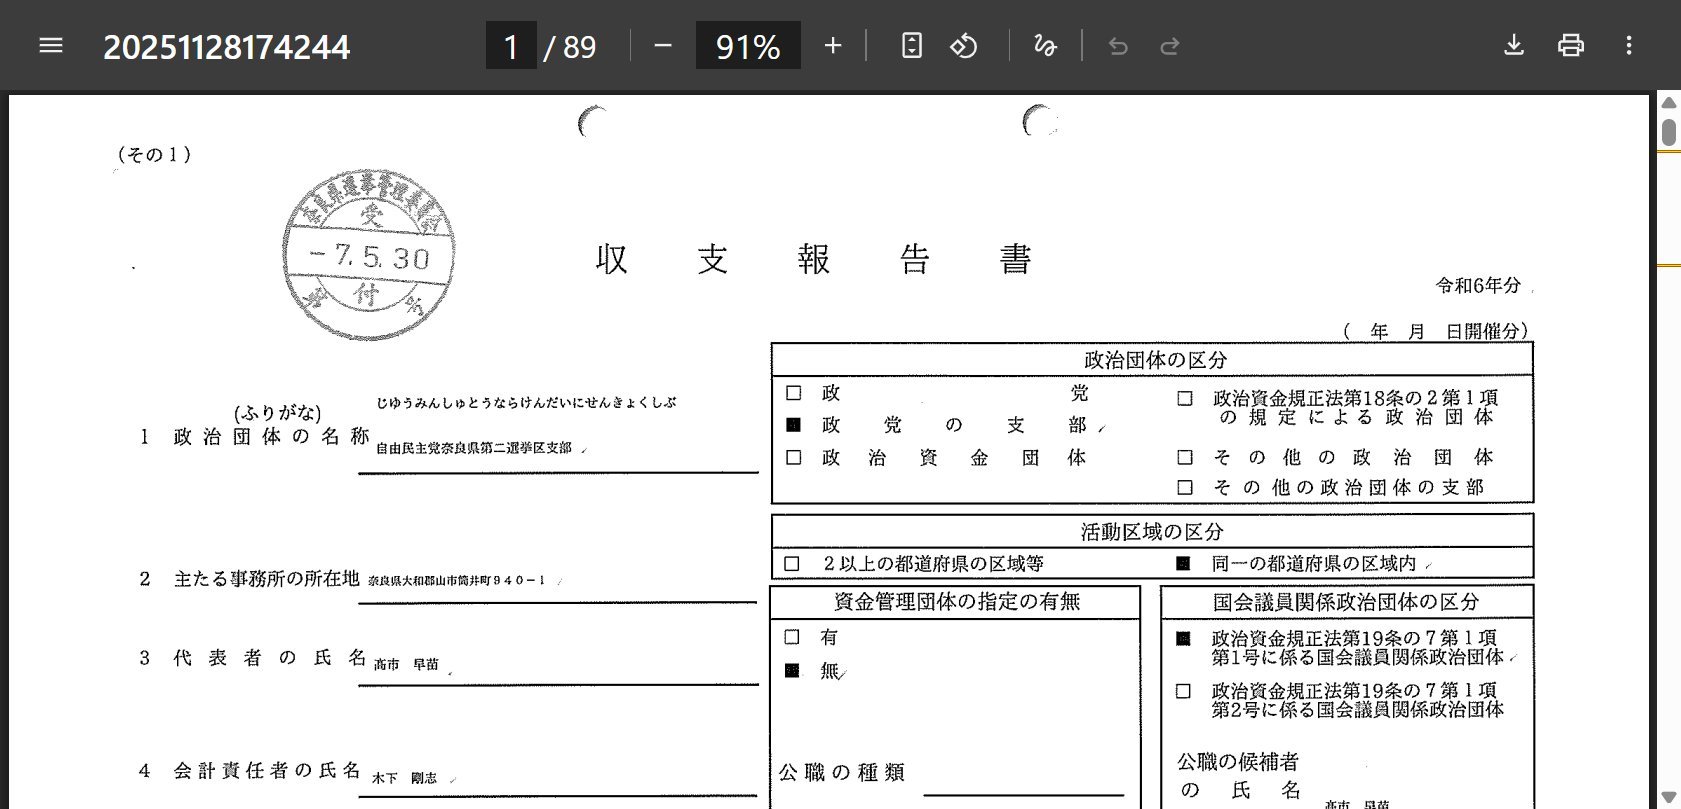Click the undo arrow icon
Screen dimensions: 1681x809
pyautogui.click(x=1118, y=46)
